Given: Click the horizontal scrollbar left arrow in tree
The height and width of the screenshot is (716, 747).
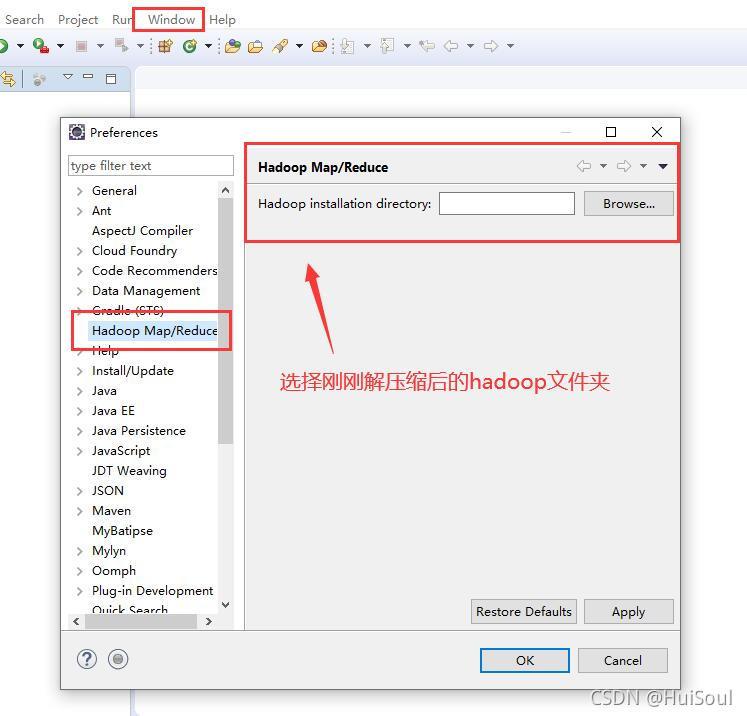Looking at the screenshot, I should click(x=76, y=621).
